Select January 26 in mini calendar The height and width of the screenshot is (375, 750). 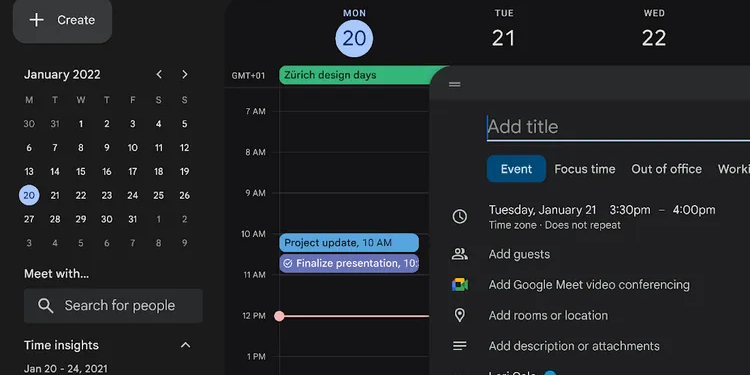pos(184,195)
